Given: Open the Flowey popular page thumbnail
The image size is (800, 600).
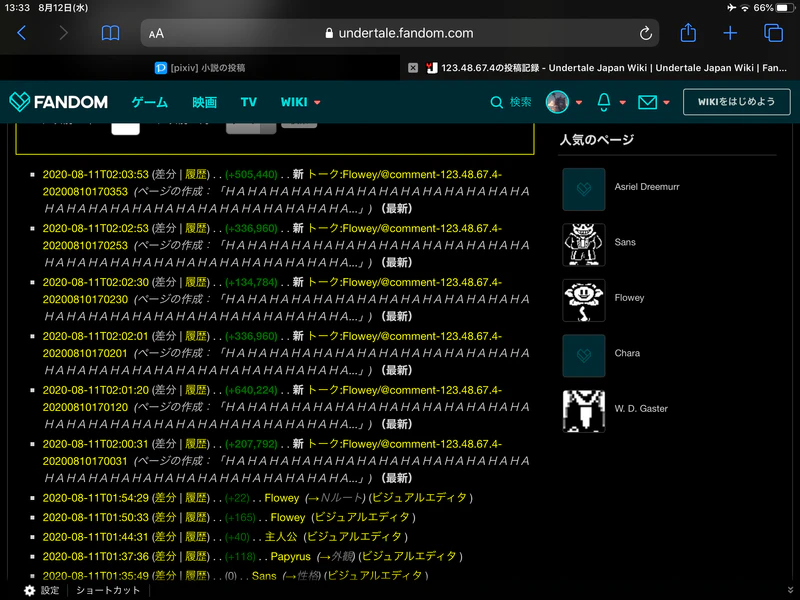Looking at the screenshot, I should (x=584, y=301).
